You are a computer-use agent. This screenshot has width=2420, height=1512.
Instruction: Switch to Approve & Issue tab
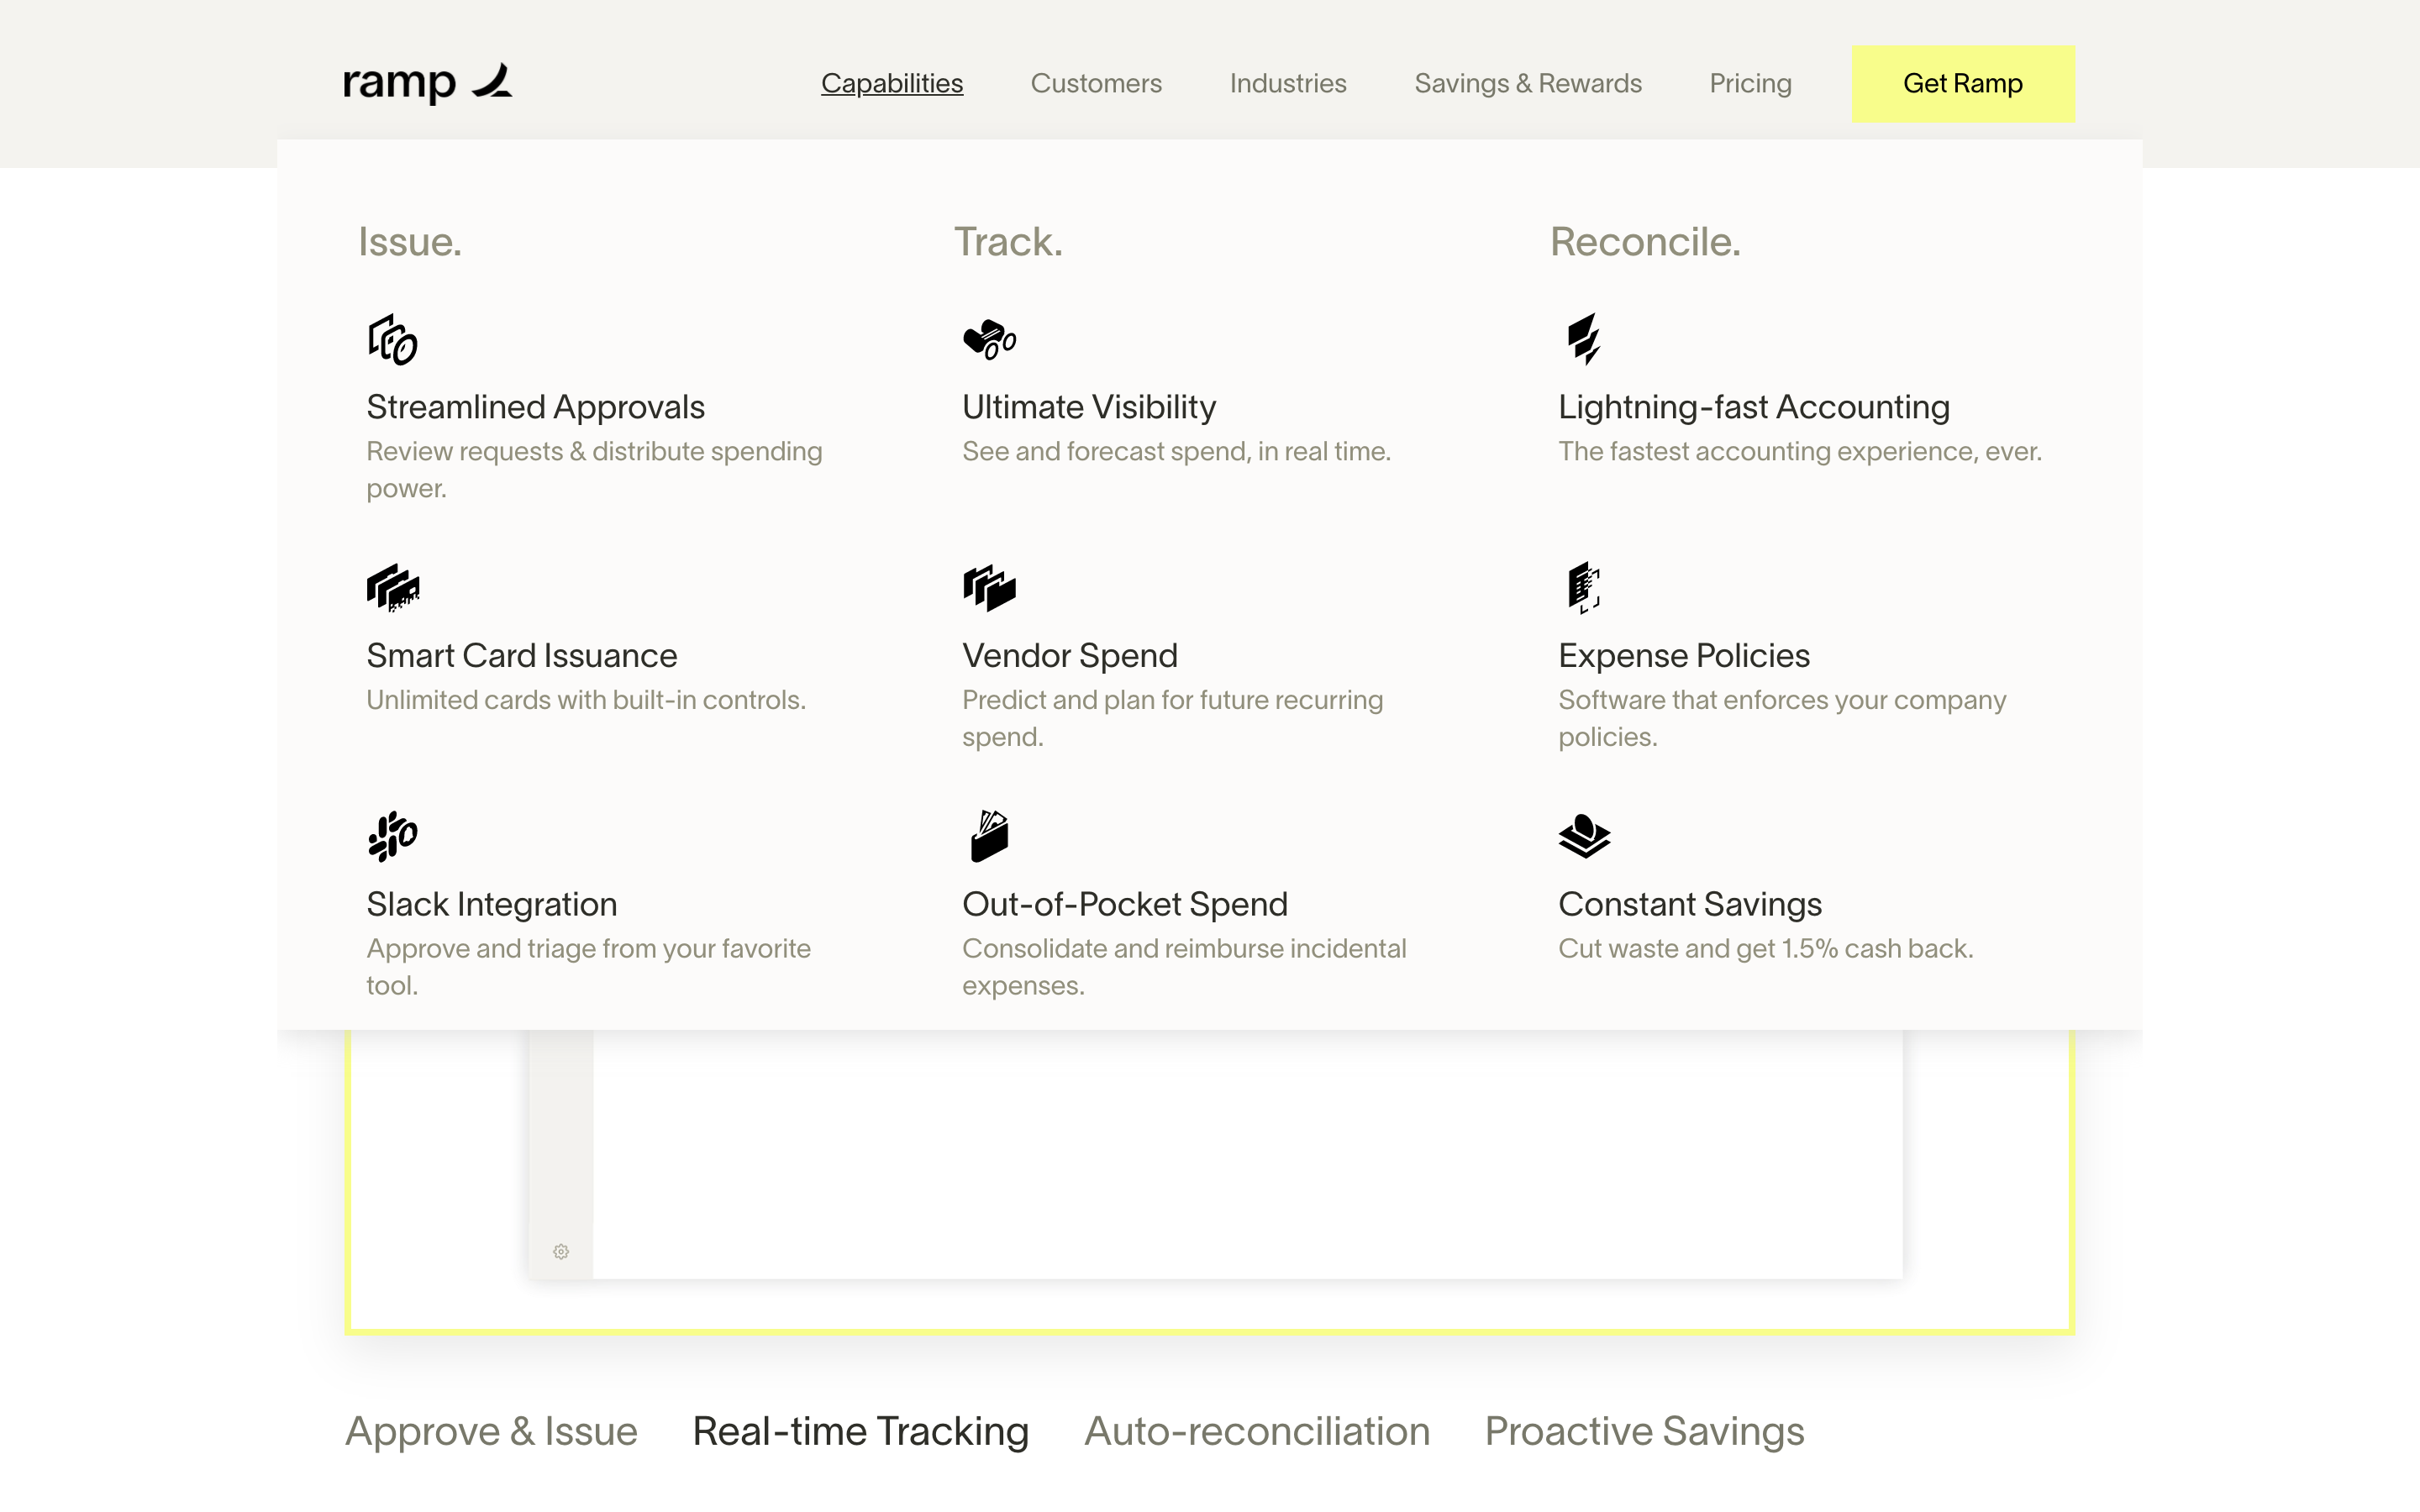point(491,1431)
